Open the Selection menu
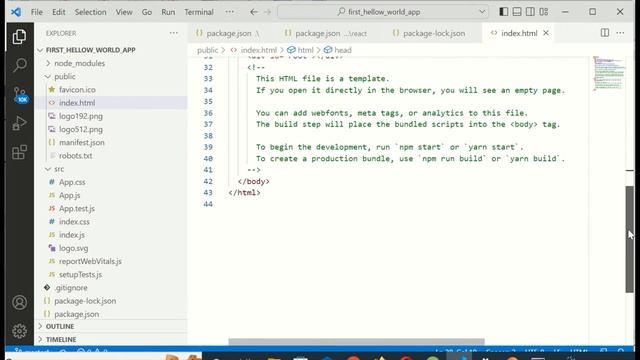The width and height of the screenshot is (640, 360). point(90,12)
